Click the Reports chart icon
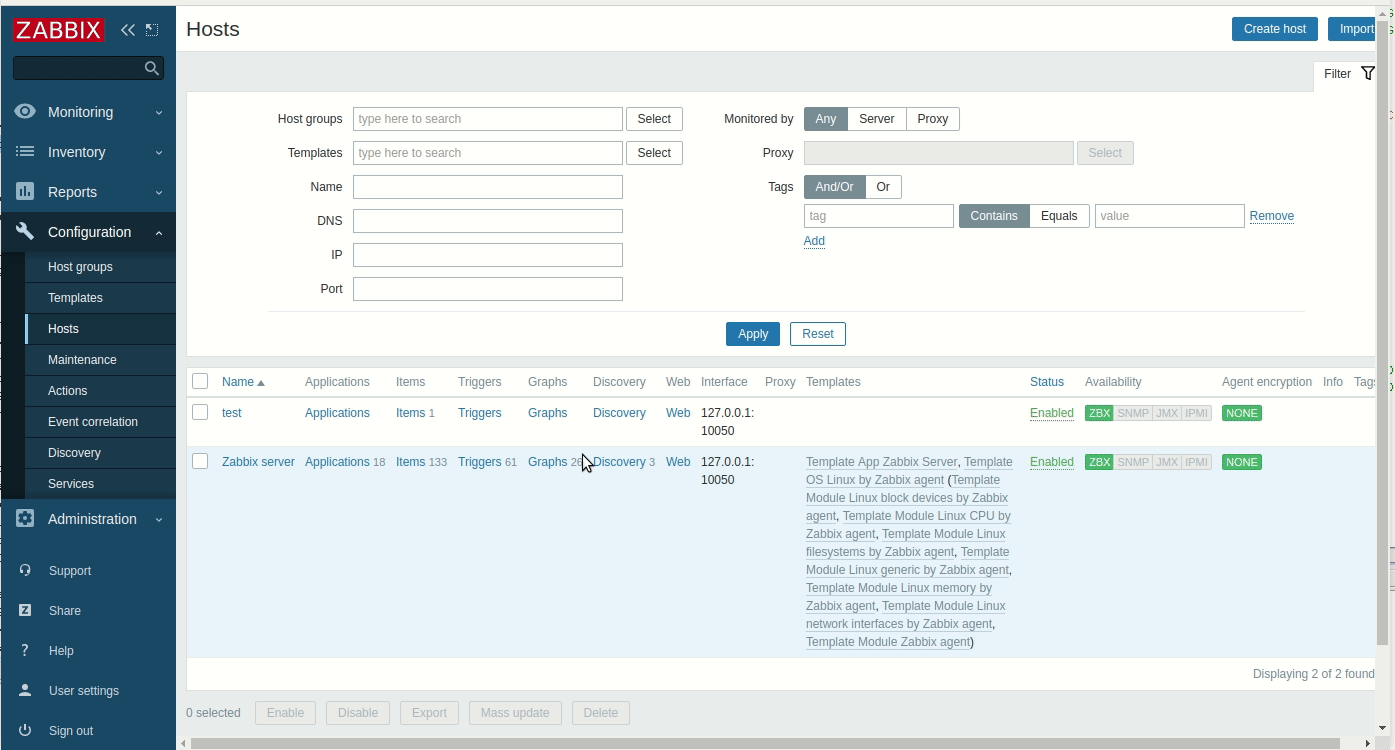1395x750 pixels. click(x=25, y=192)
